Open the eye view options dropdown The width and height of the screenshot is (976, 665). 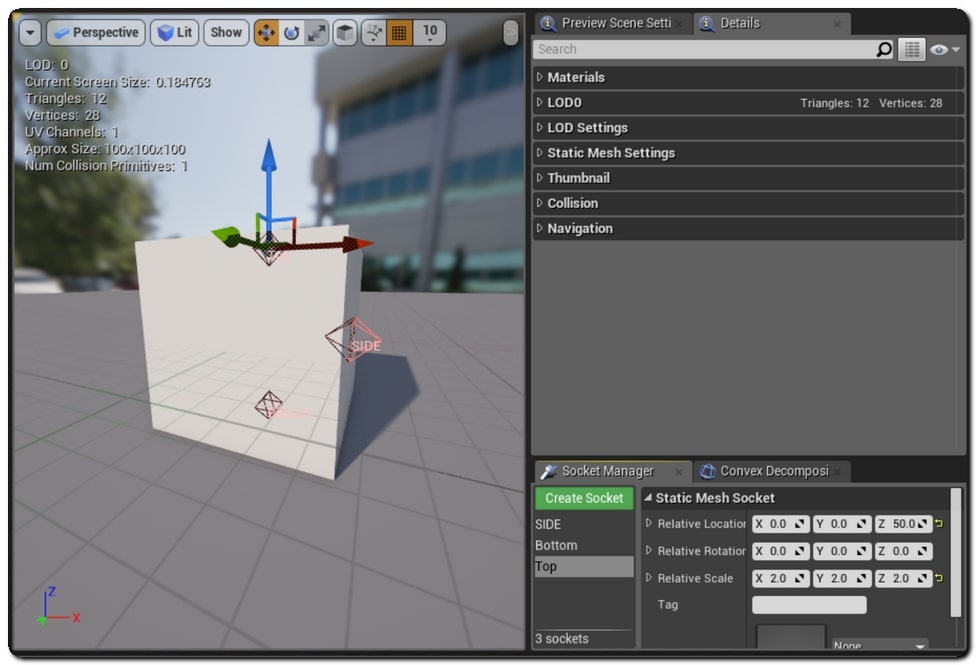pos(944,49)
